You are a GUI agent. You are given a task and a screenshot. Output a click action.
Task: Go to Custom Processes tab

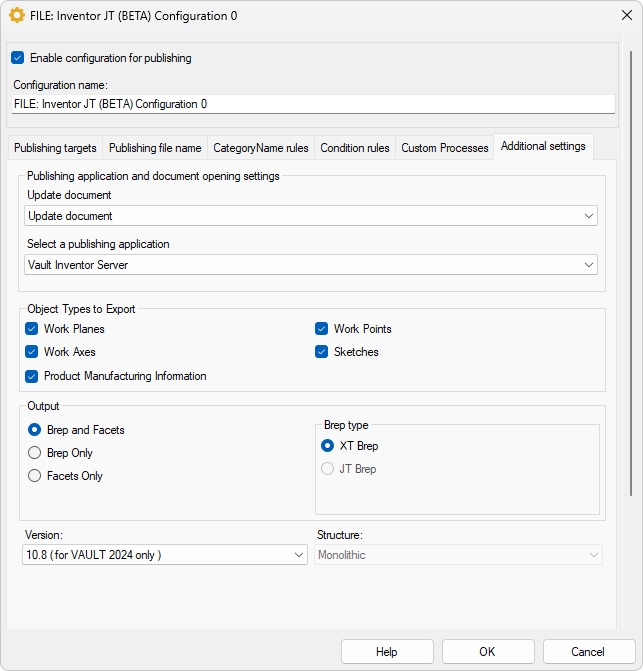coord(445,148)
